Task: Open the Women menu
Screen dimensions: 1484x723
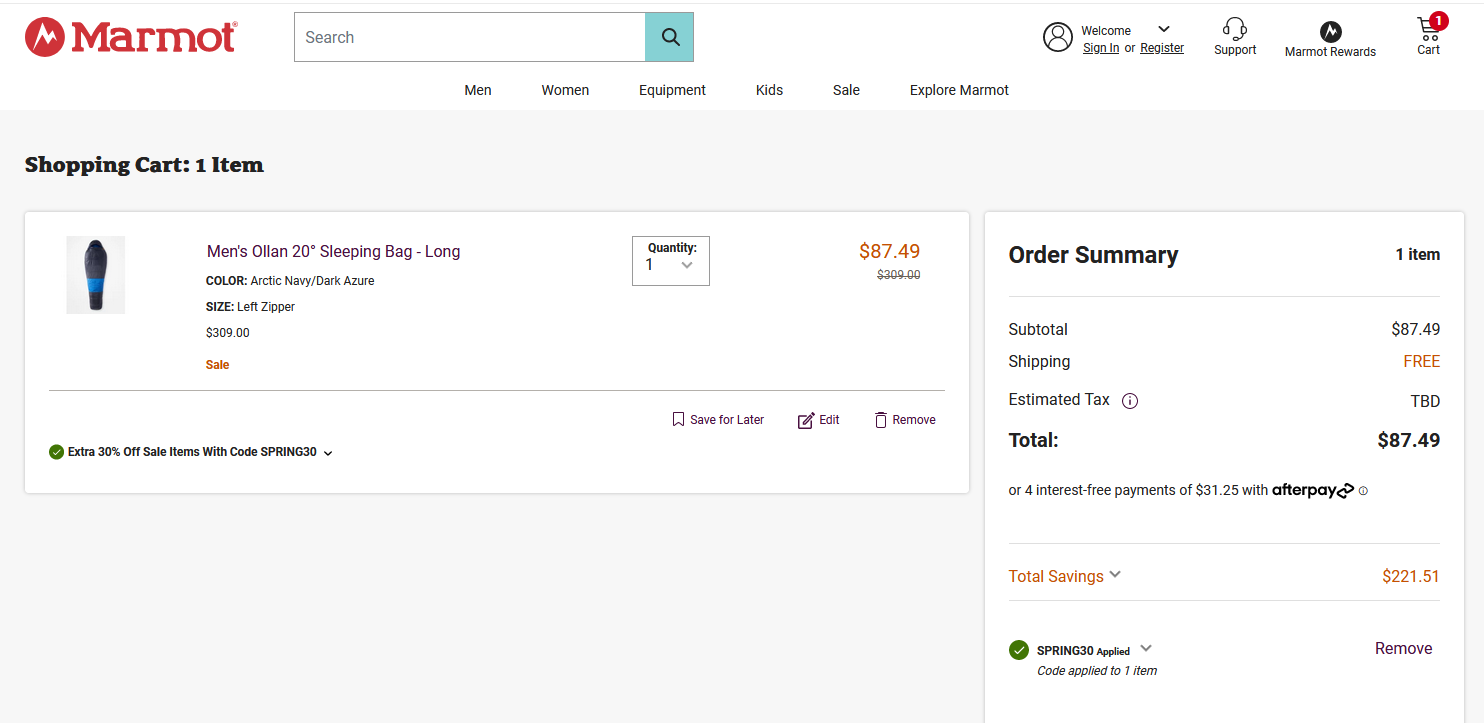Action: [x=565, y=90]
